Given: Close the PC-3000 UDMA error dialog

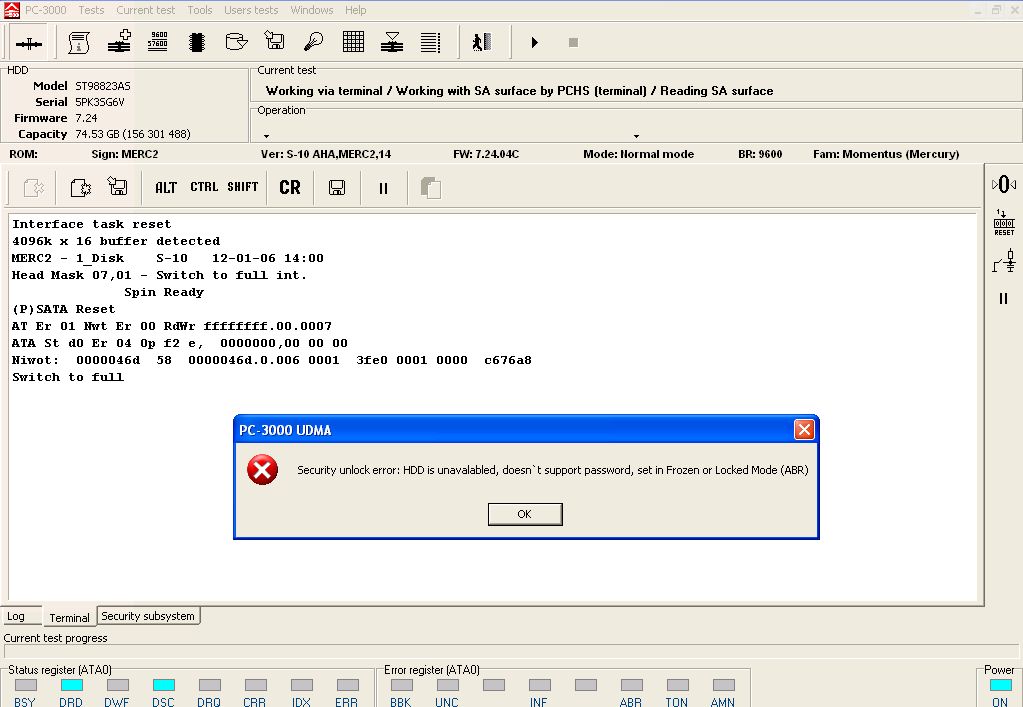Looking at the screenshot, I should tap(804, 430).
